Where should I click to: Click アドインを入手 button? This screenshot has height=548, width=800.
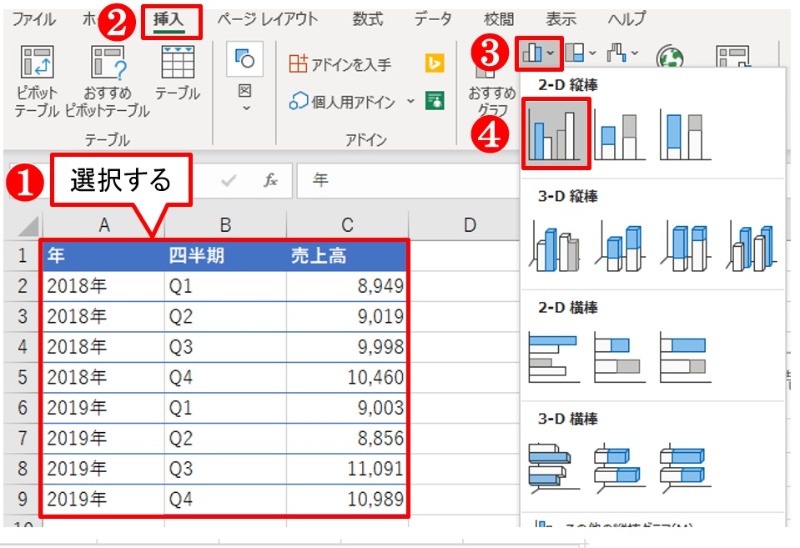340,64
